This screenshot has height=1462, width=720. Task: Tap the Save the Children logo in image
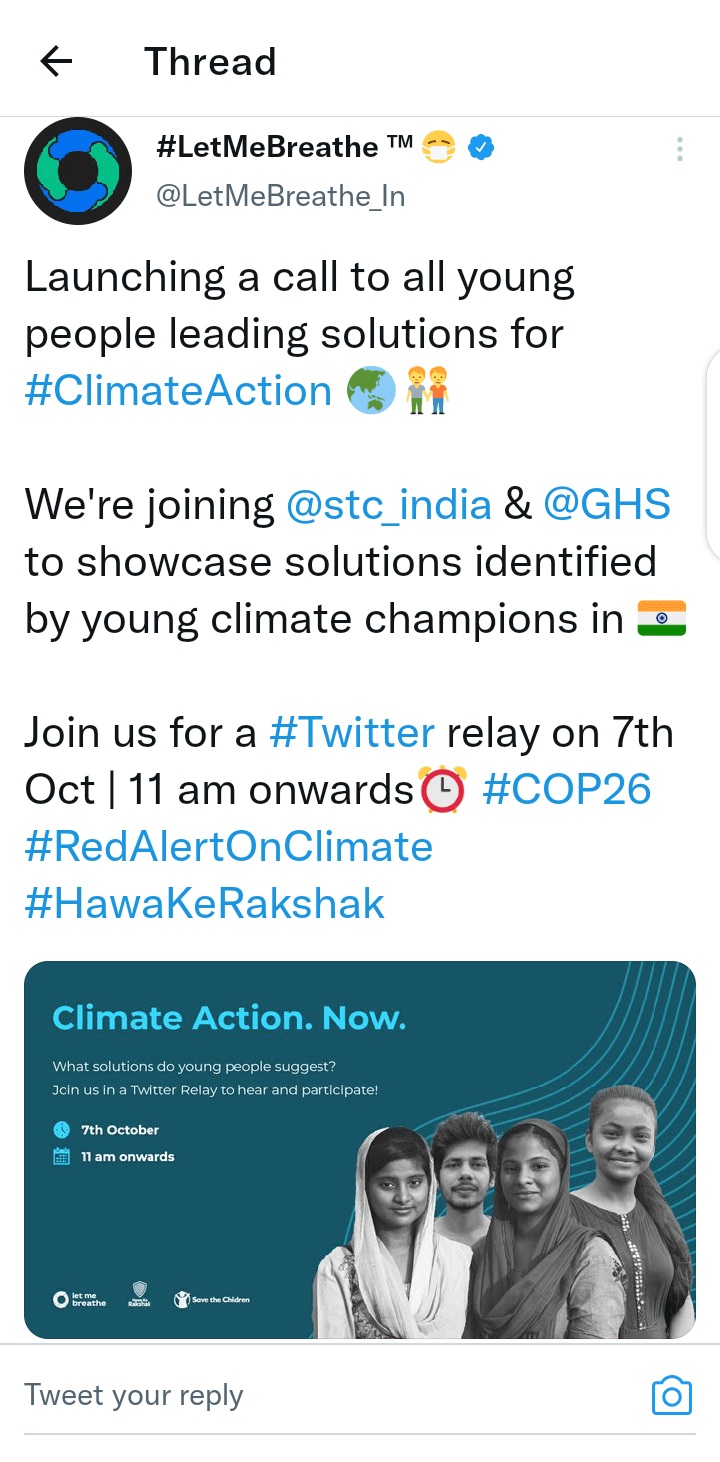point(212,1299)
